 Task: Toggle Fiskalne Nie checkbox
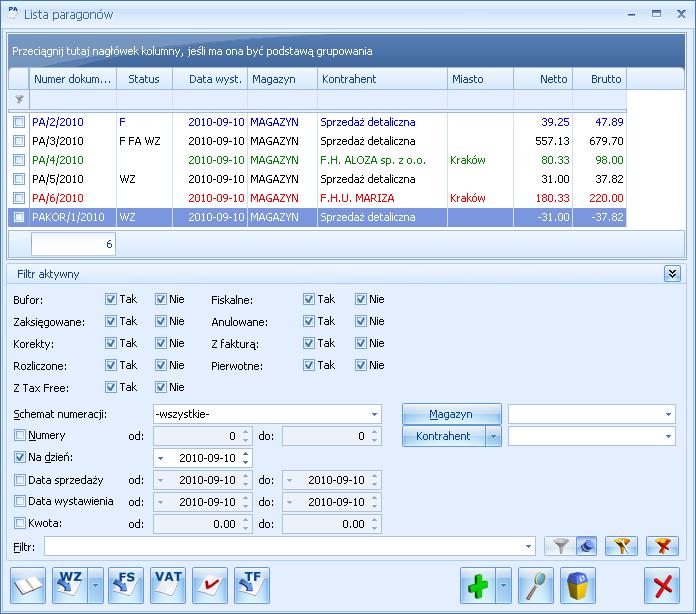(x=361, y=299)
